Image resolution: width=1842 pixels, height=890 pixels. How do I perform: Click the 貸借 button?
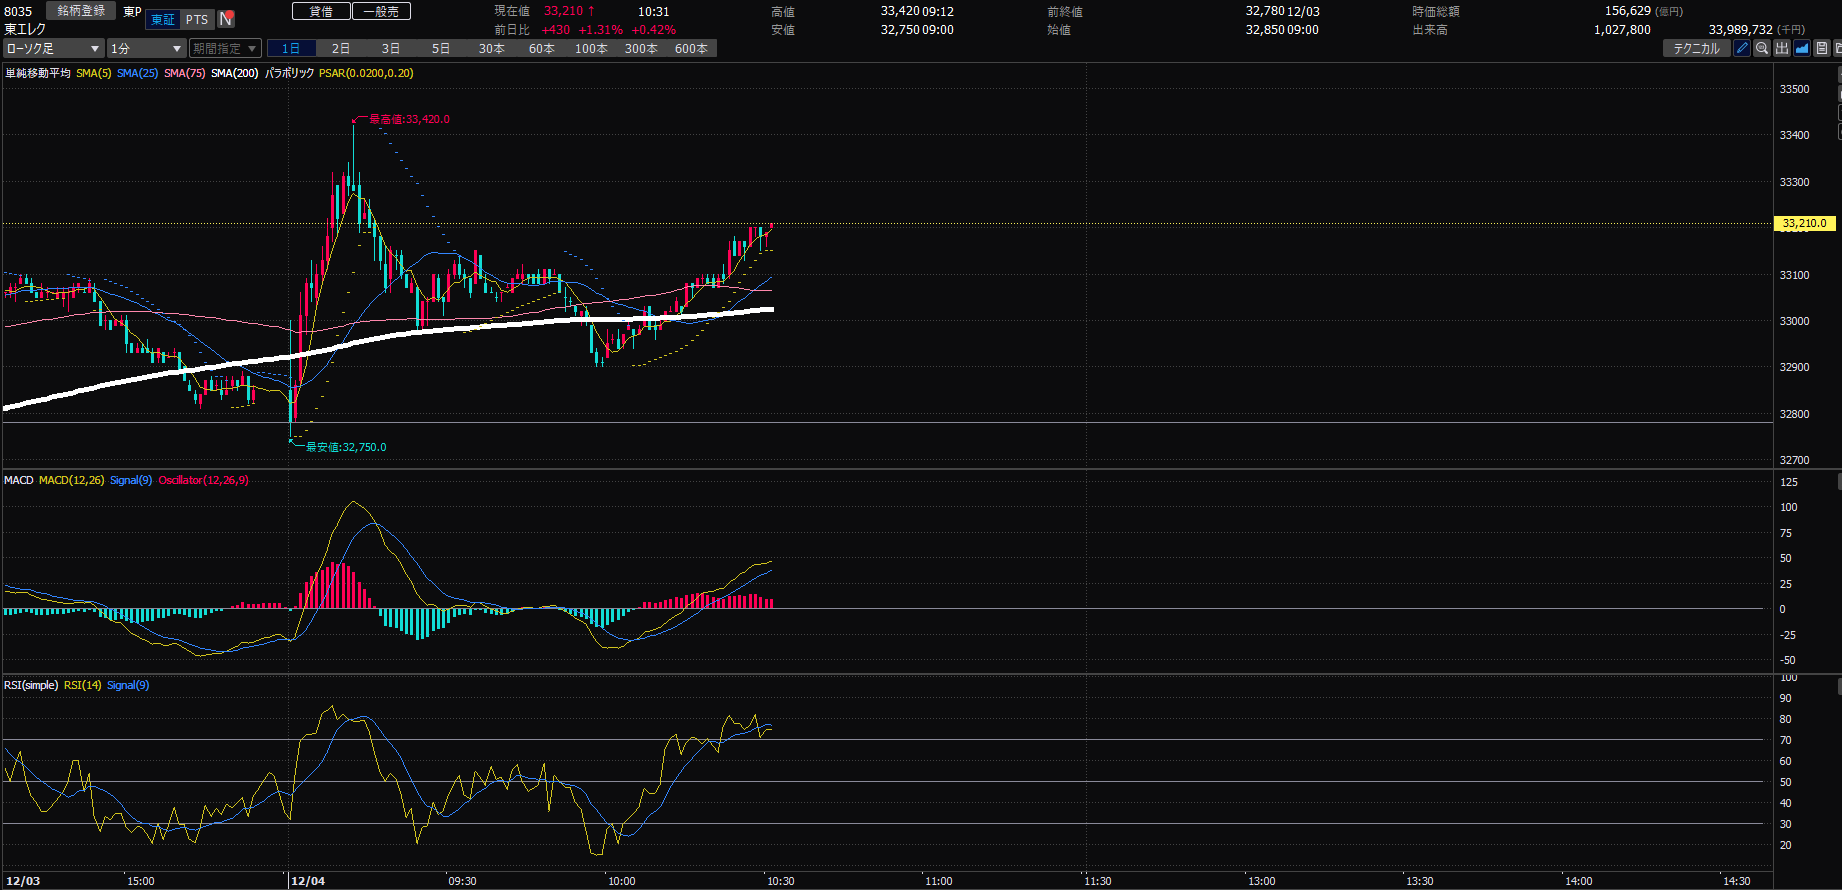321,11
